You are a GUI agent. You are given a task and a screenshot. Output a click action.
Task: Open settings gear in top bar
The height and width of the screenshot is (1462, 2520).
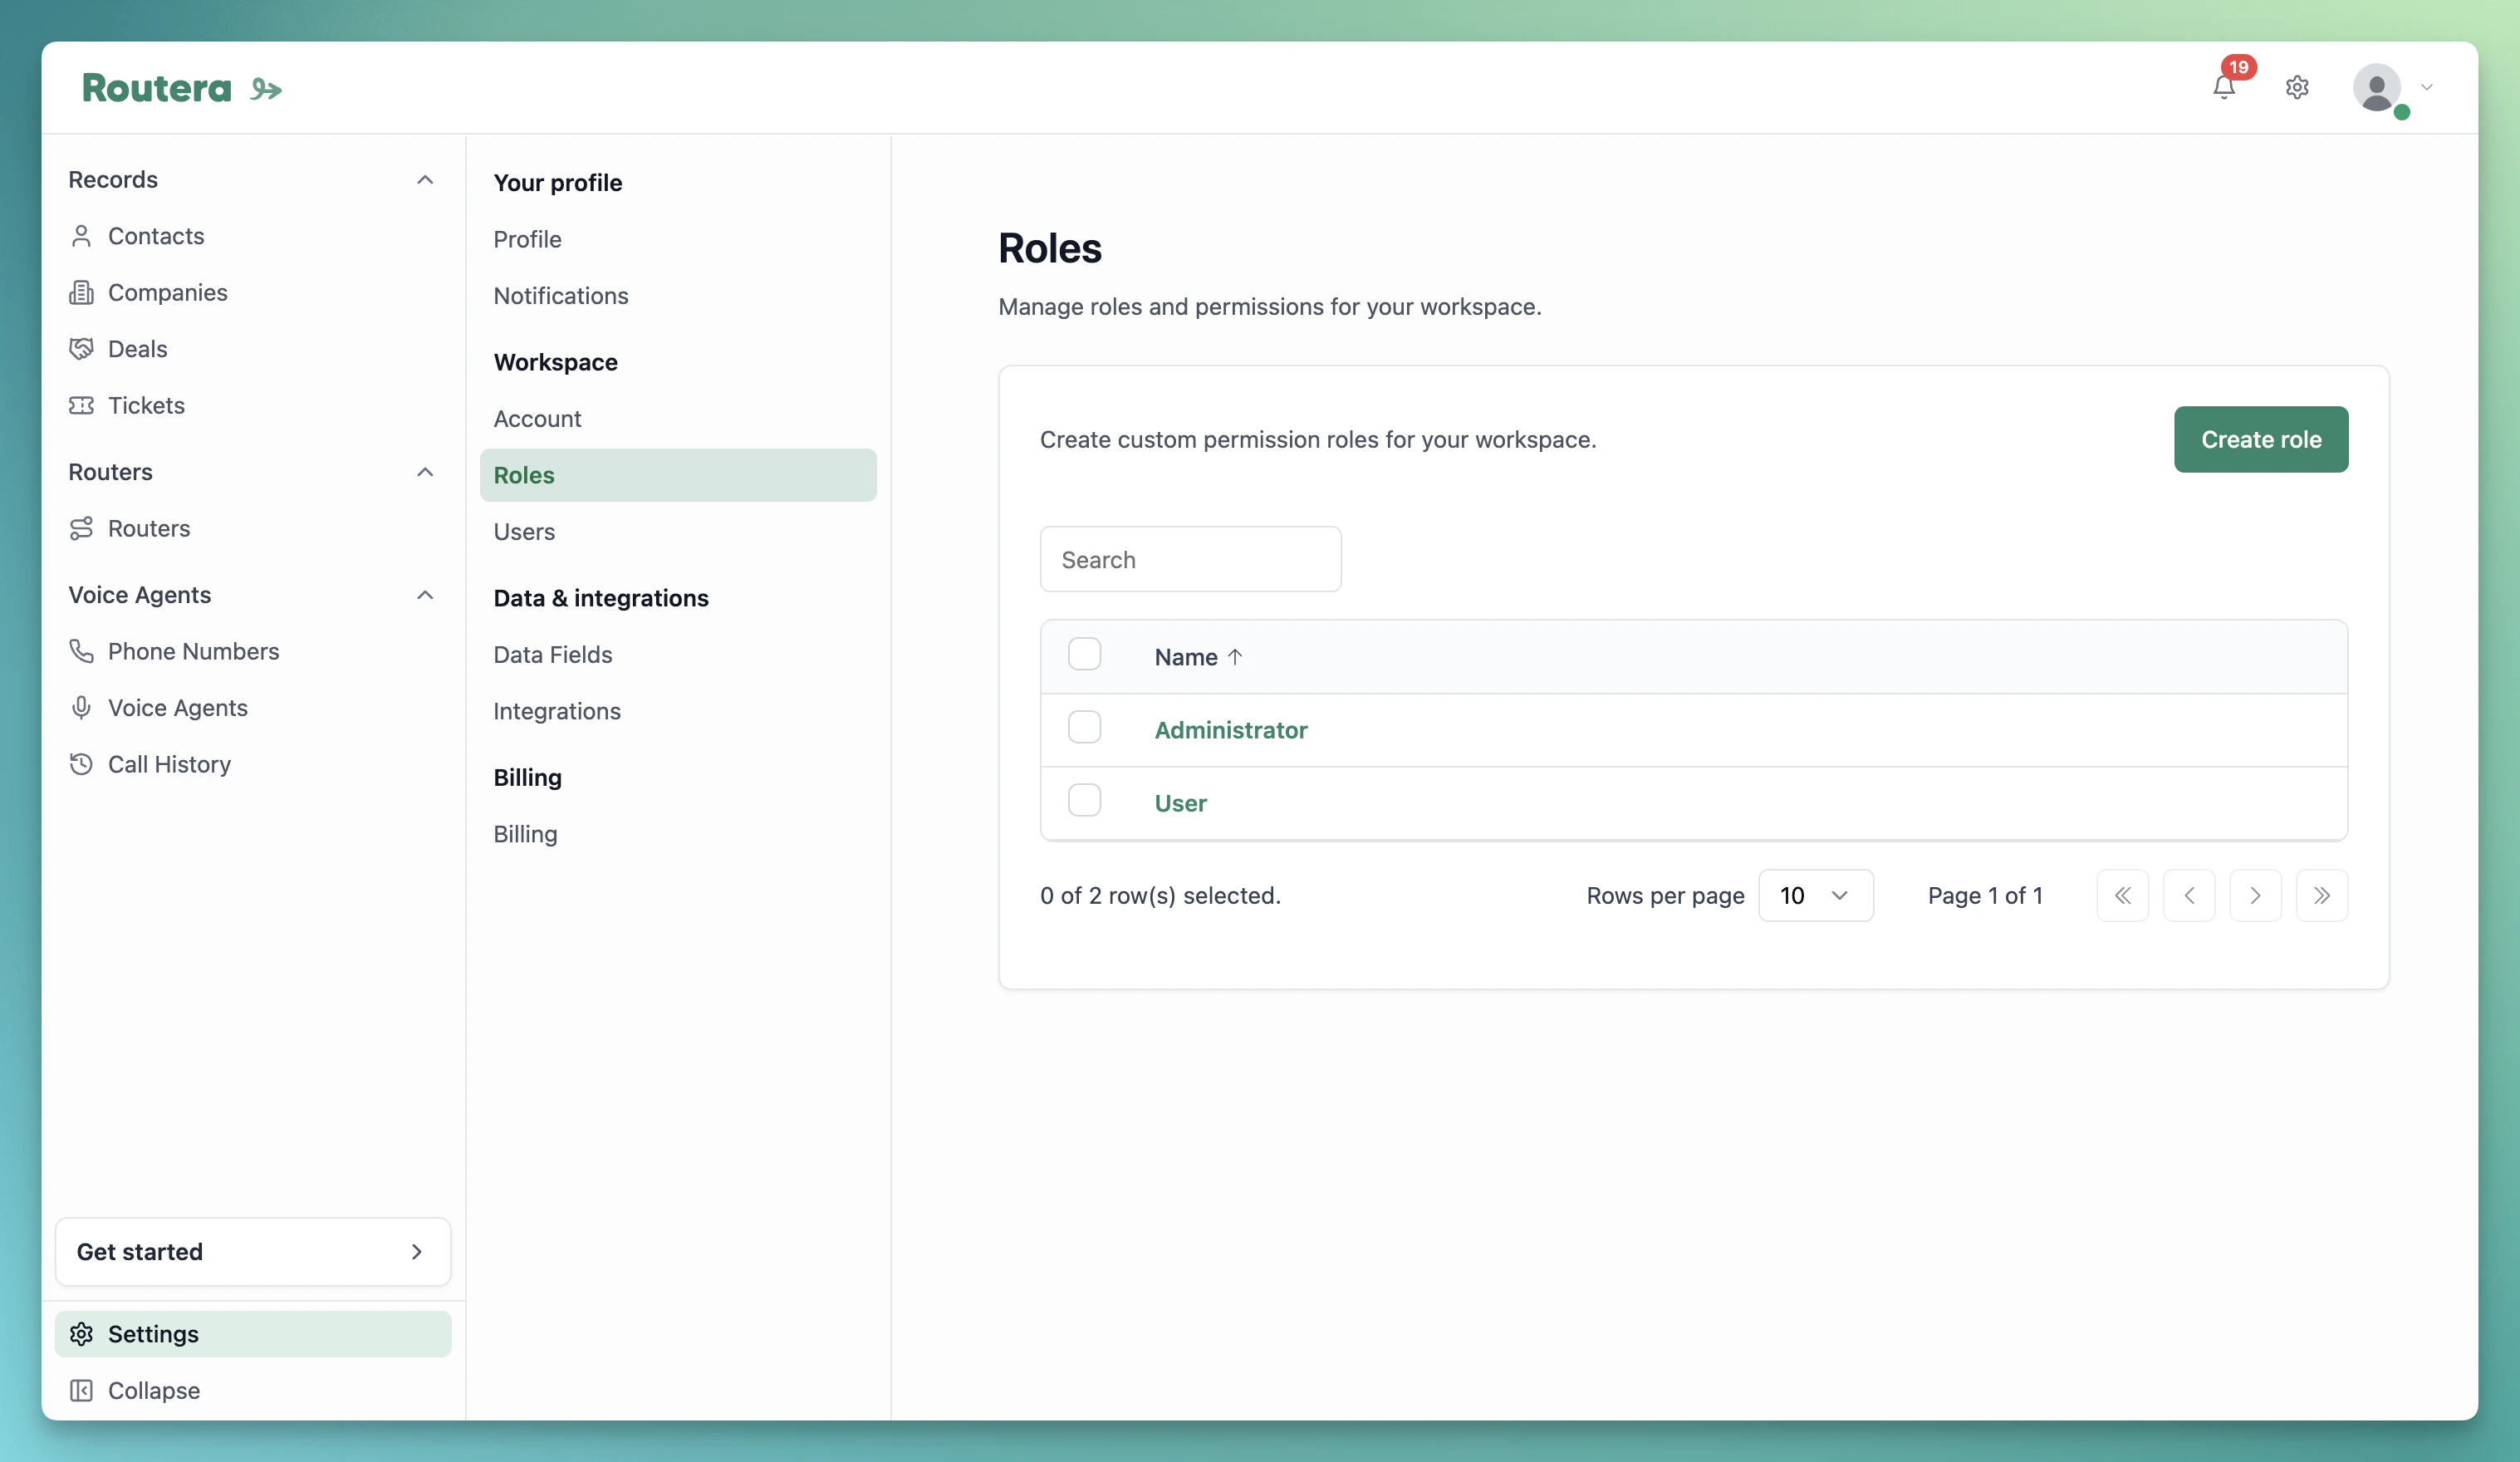(x=2297, y=88)
